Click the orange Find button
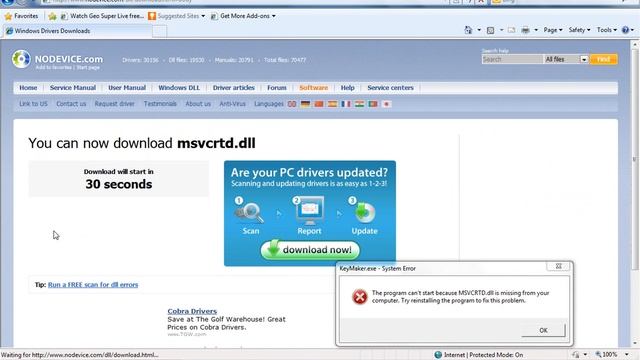Image resolution: width=640 pixels, height=360 pixels. (603, 60)
